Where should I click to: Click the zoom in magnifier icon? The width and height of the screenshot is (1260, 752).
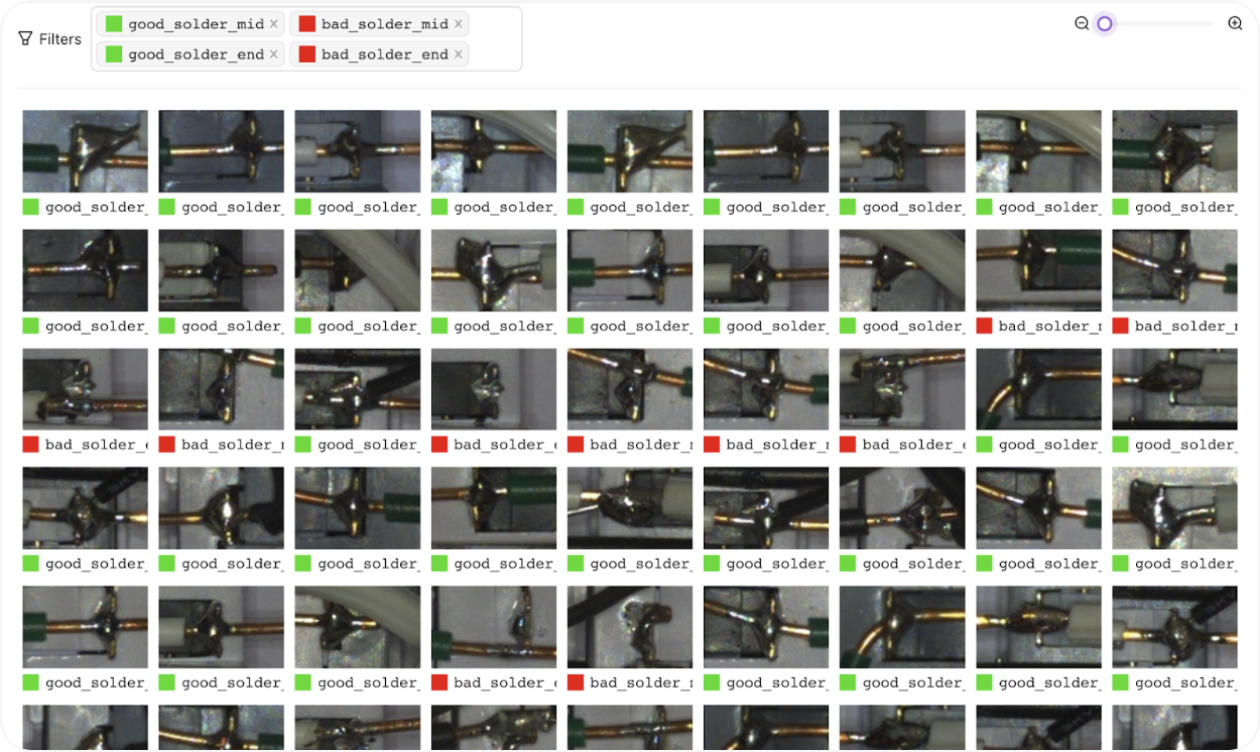pos(1235,23)
